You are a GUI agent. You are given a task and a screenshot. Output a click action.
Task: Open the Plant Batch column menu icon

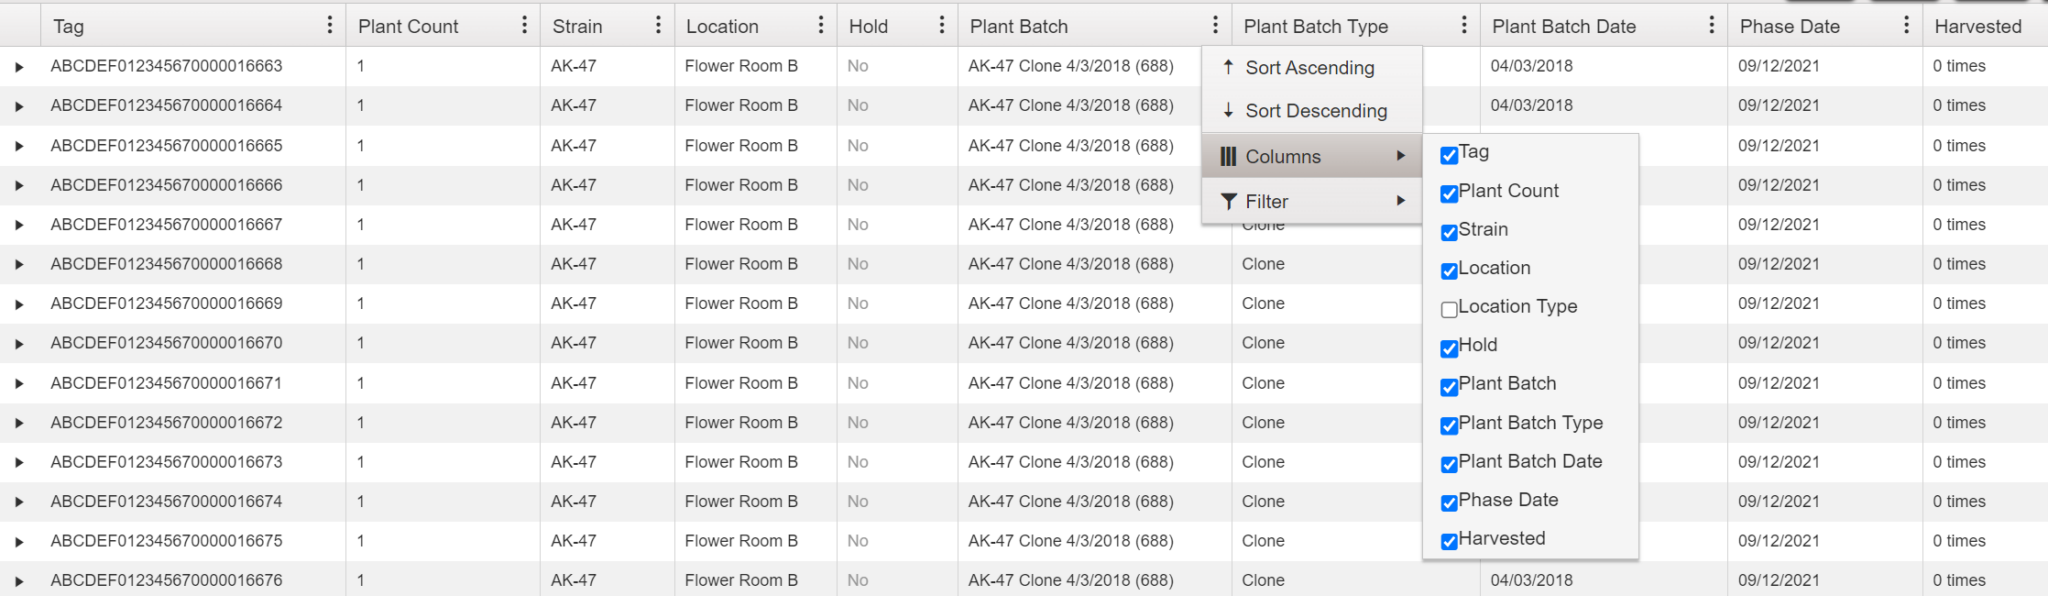1215,25
